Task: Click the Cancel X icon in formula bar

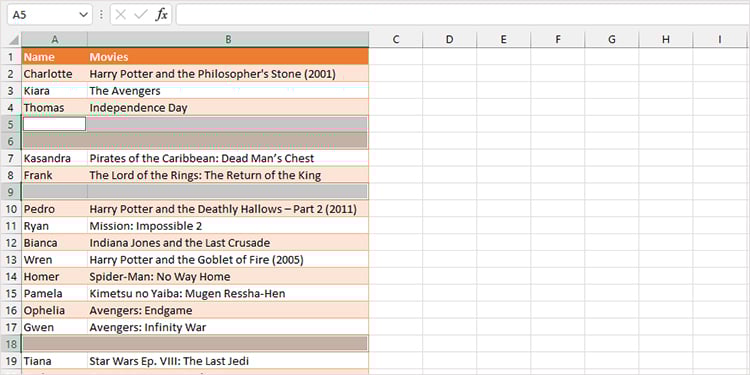Action: 121,15
